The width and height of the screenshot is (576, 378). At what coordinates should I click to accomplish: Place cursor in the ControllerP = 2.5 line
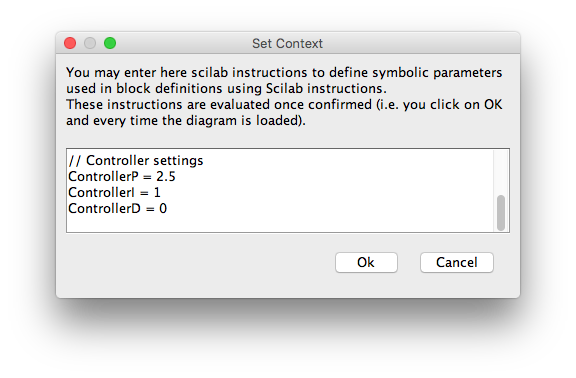tap(122, 177)
